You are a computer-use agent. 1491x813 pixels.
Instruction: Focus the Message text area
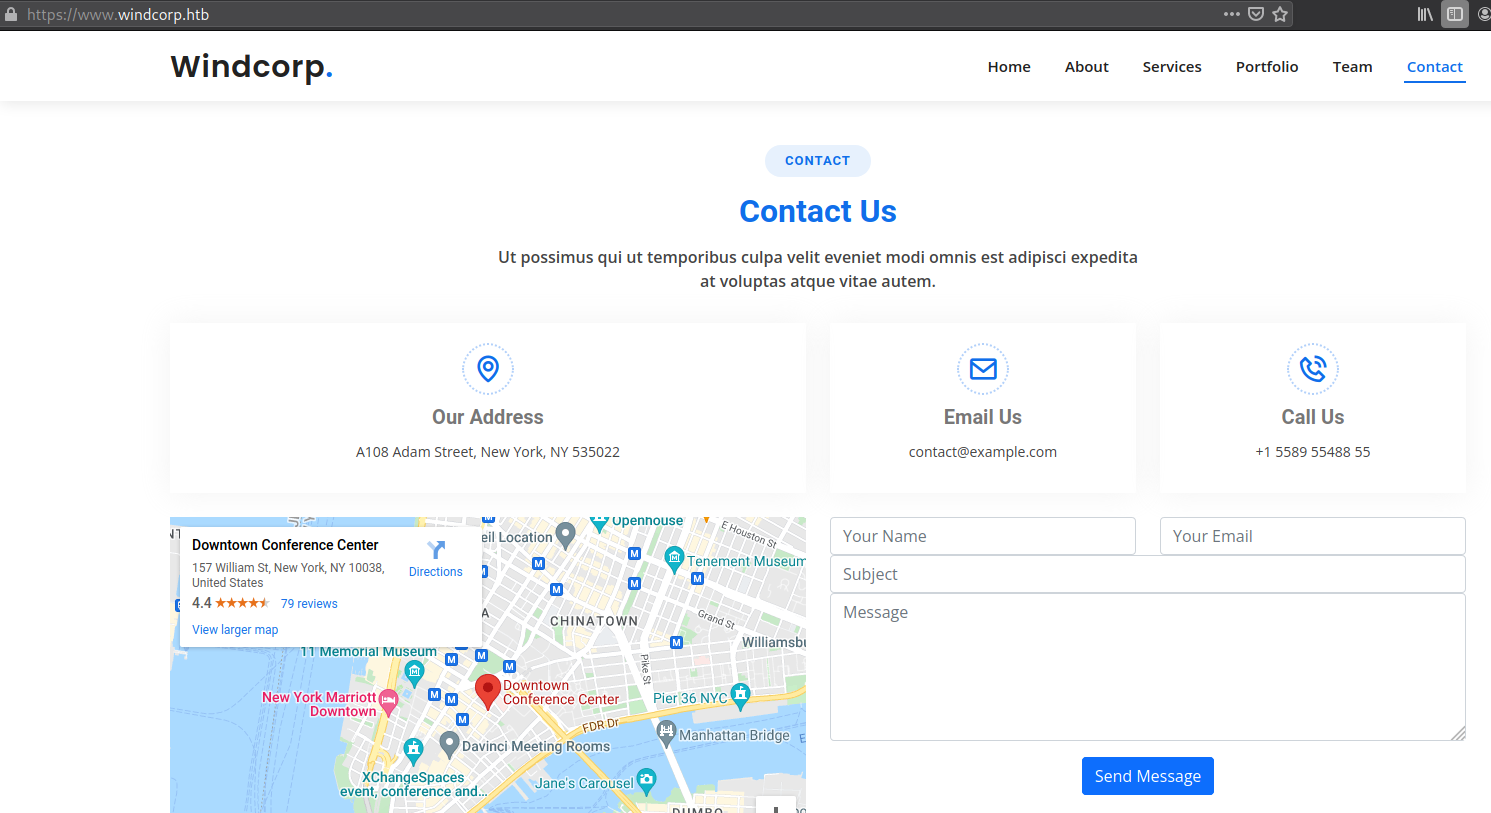click(1147, 666)
